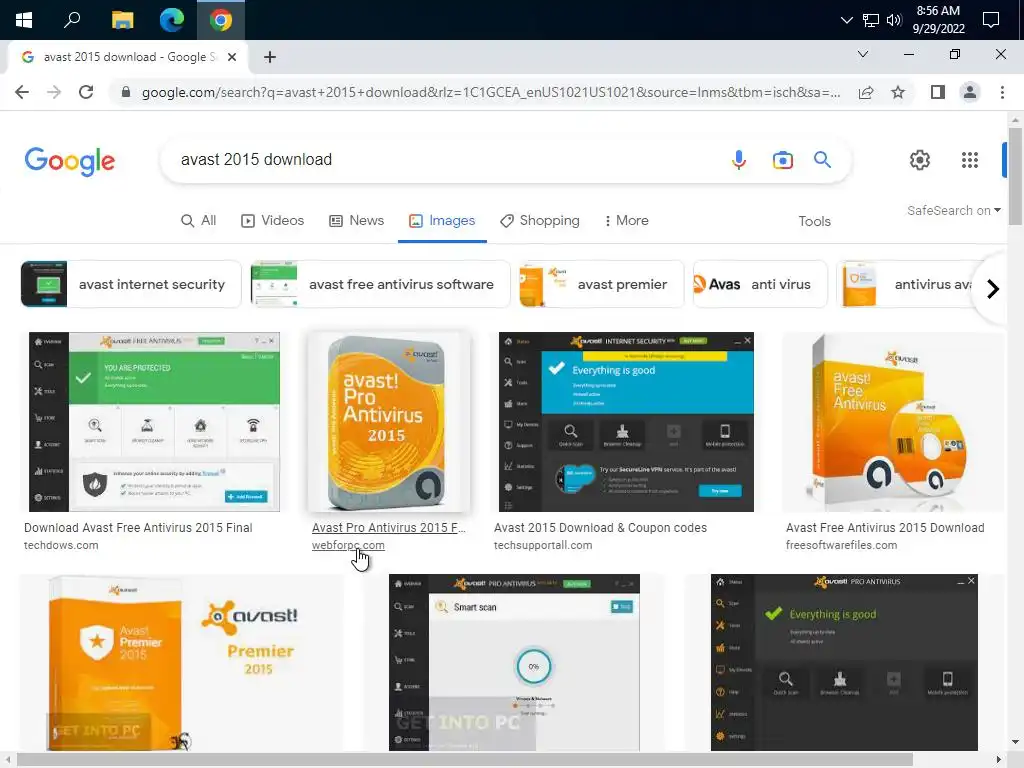The image size is (1024, 768).
Task: Open Google quick settings gear
Action: [920, 160]
